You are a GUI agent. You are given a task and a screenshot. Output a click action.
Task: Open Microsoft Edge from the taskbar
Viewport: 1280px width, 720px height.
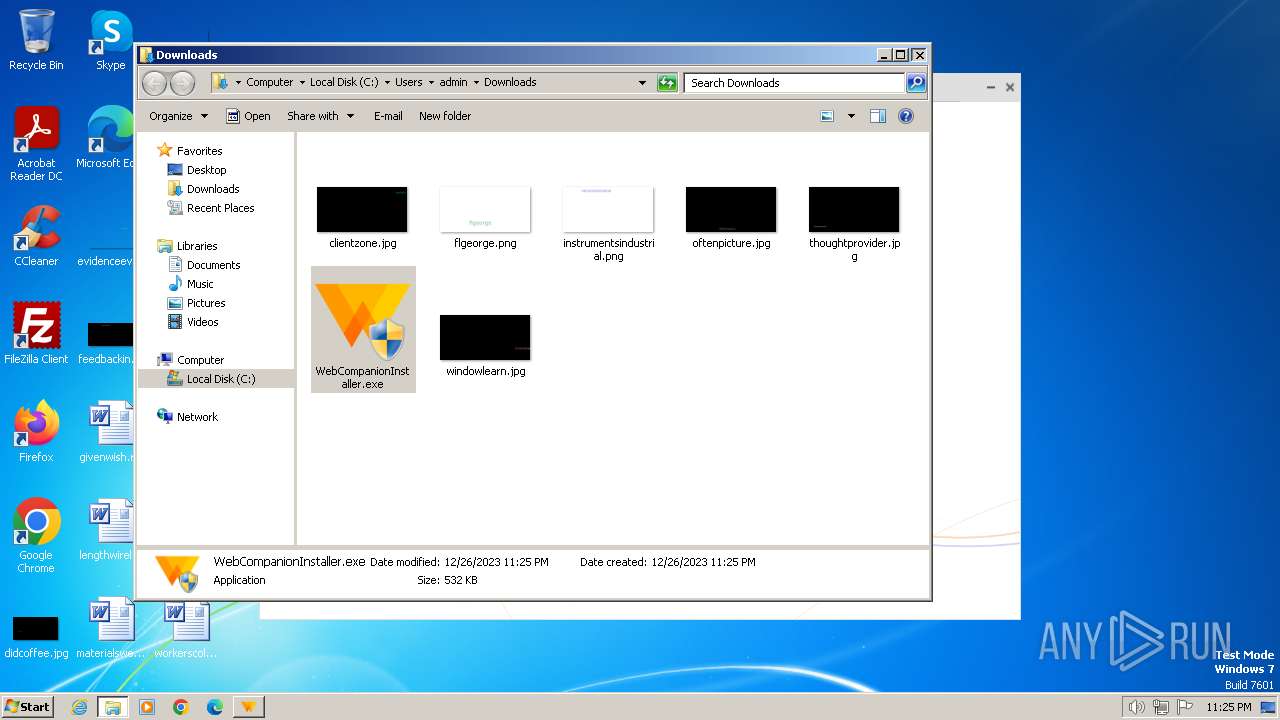point(215,707)
